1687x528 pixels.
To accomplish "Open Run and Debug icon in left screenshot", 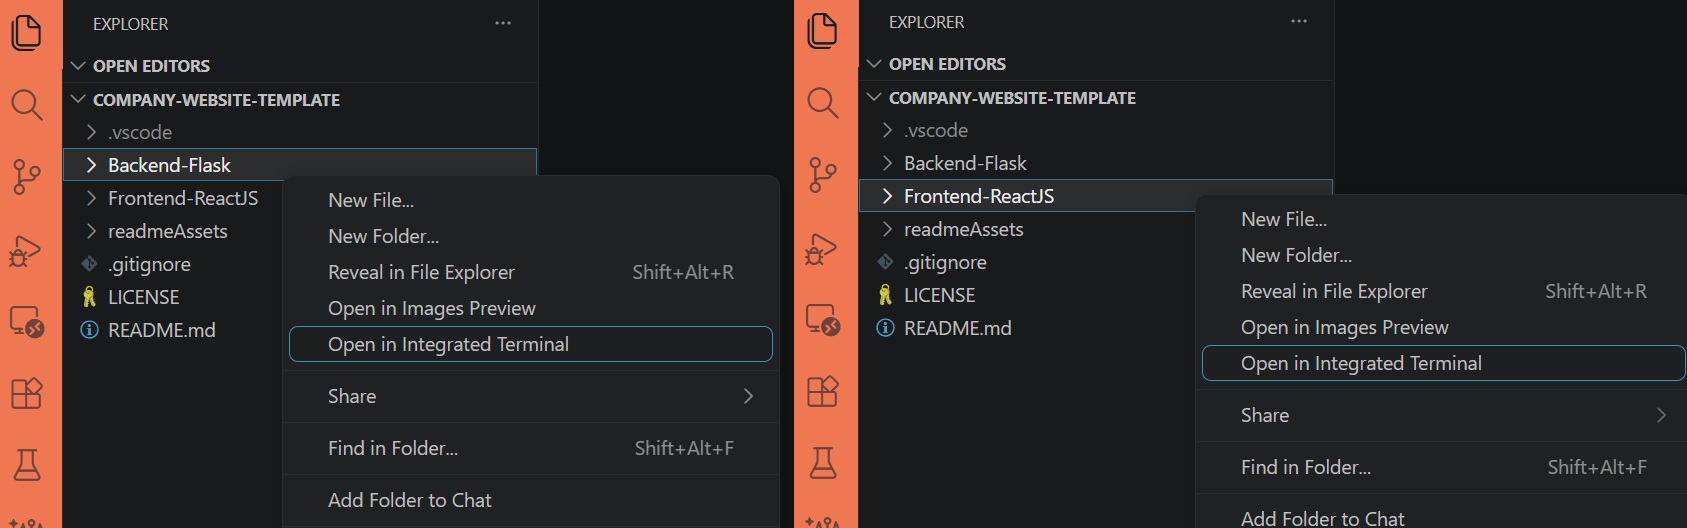I will [x=25, y=250].
